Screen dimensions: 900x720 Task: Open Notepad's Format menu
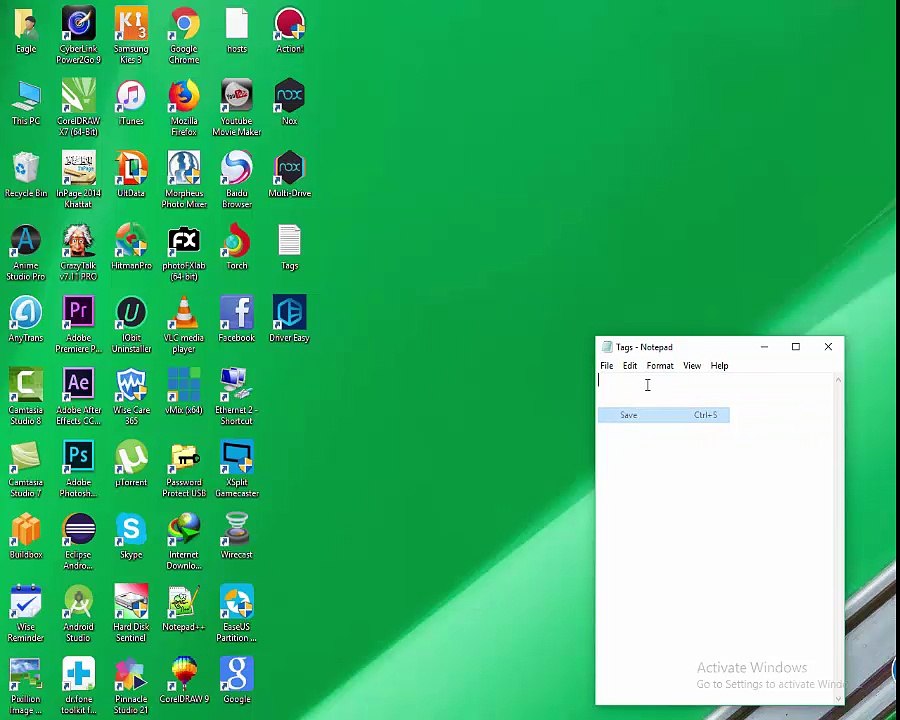660,366
